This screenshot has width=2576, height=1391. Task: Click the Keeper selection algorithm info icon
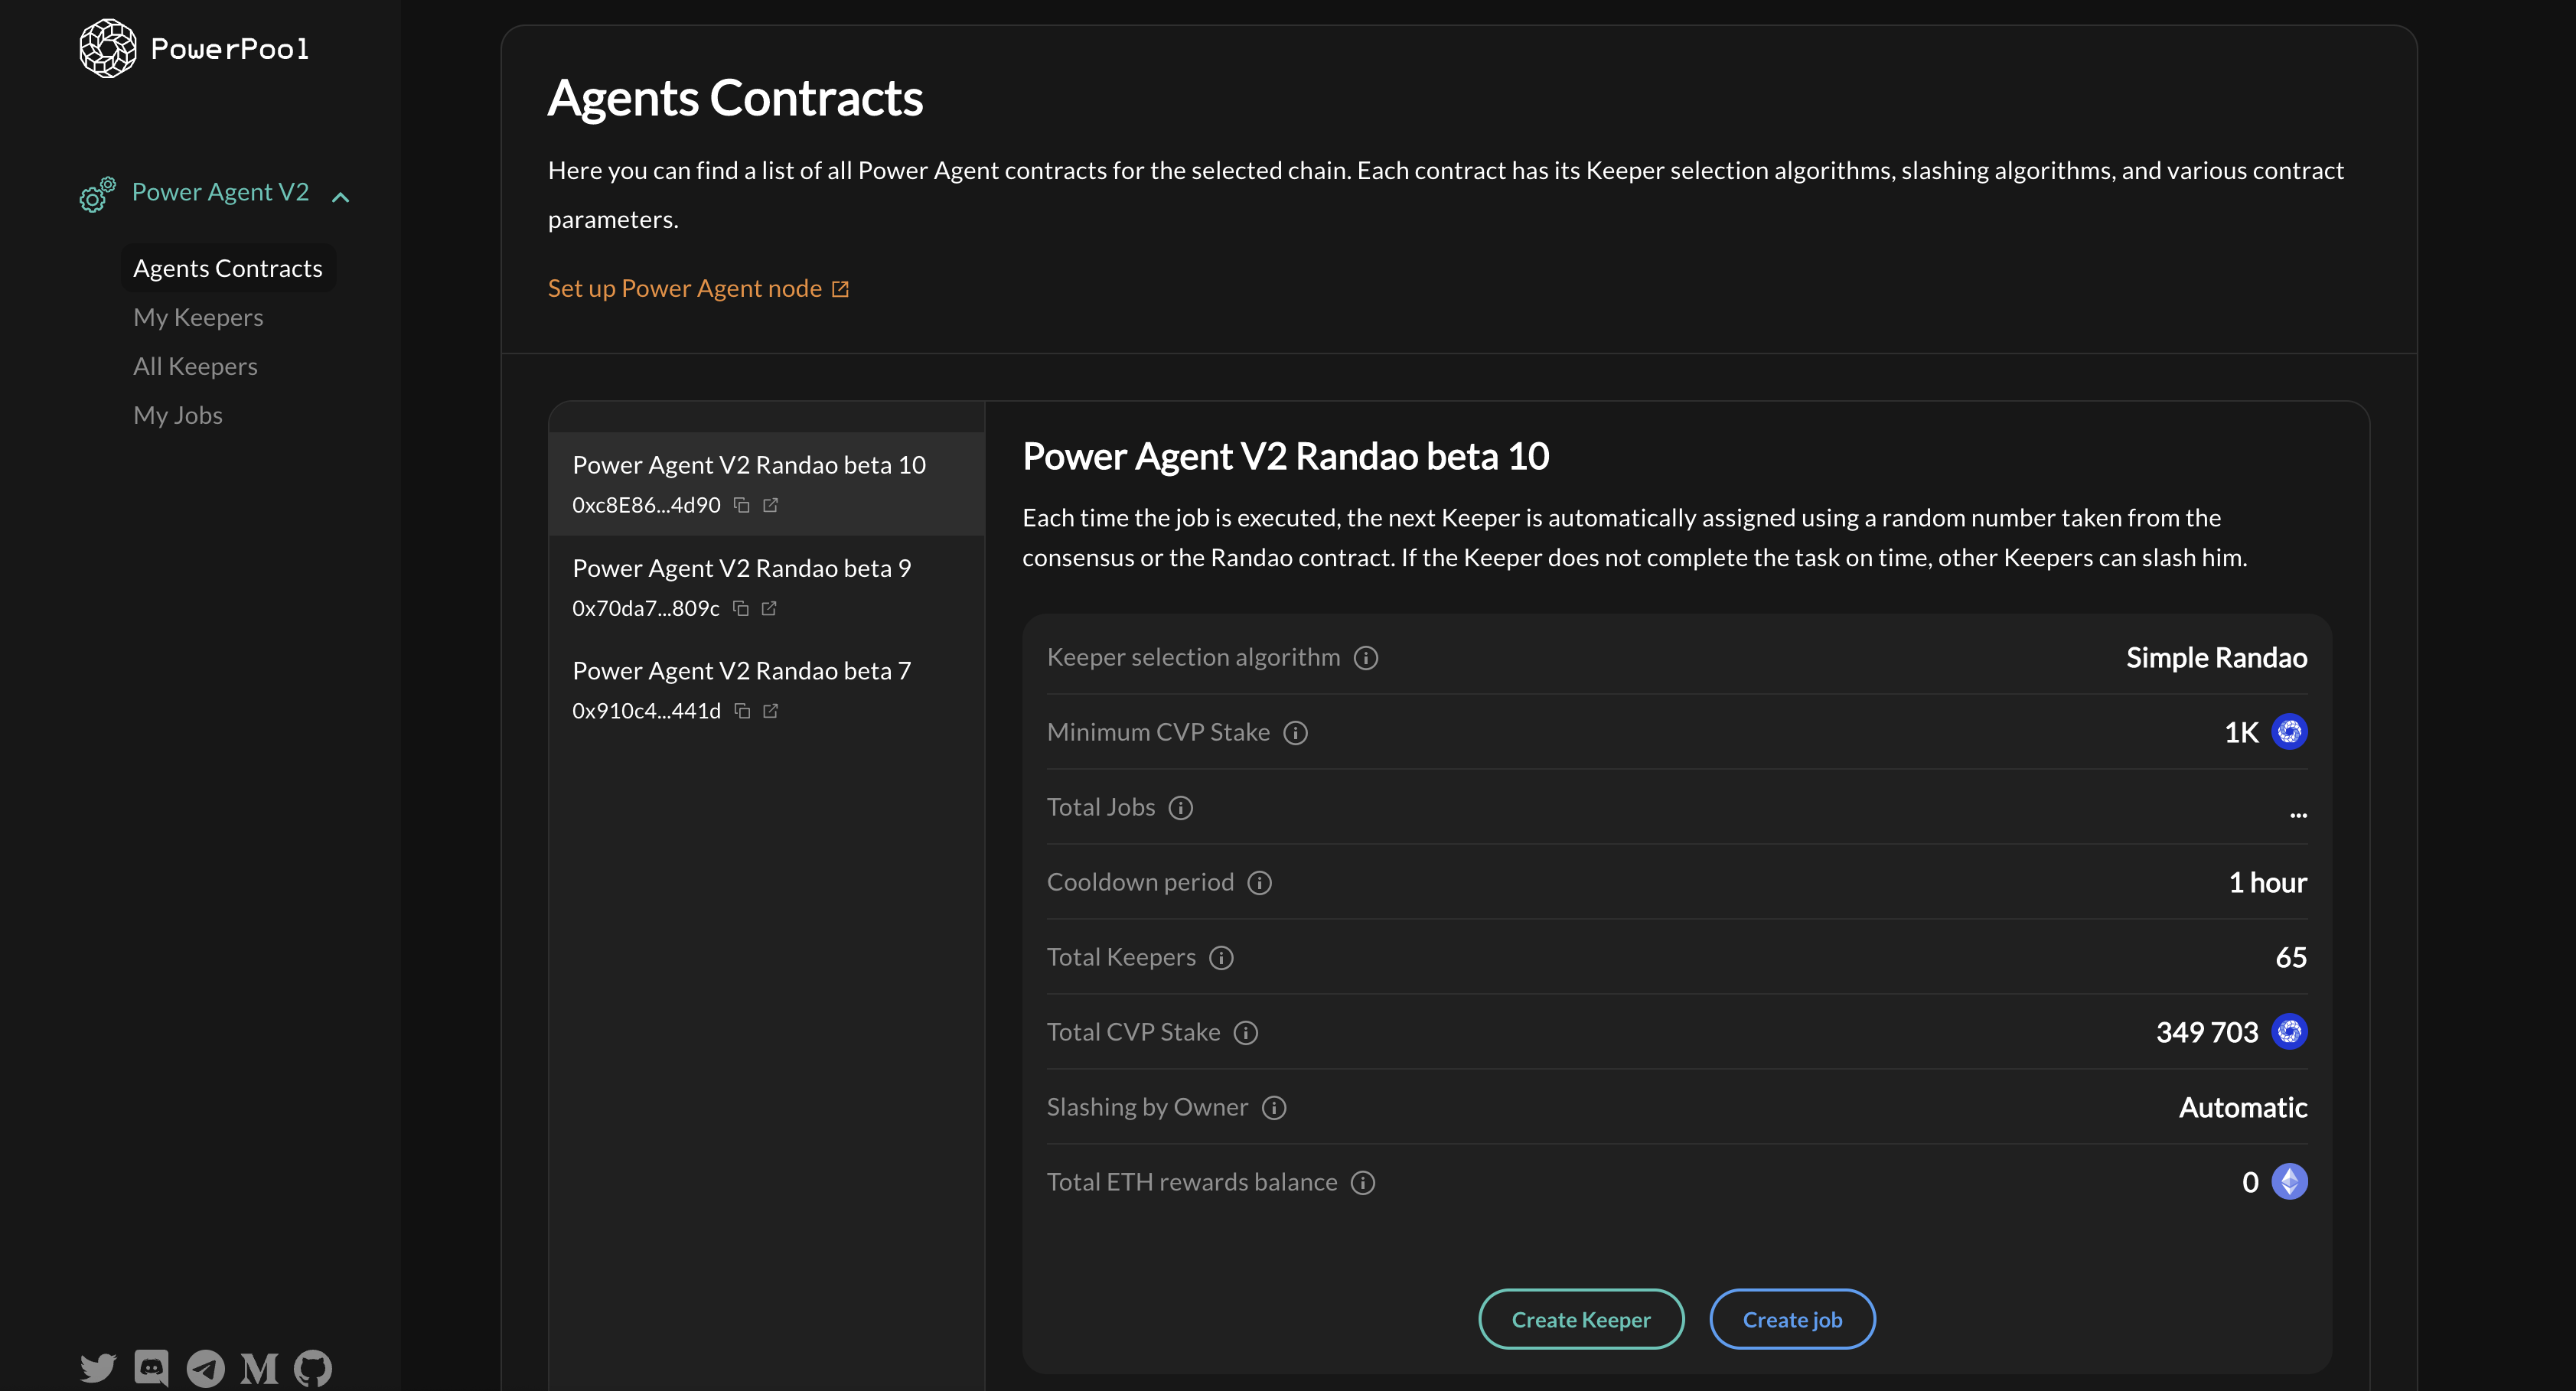[1366, 657]
